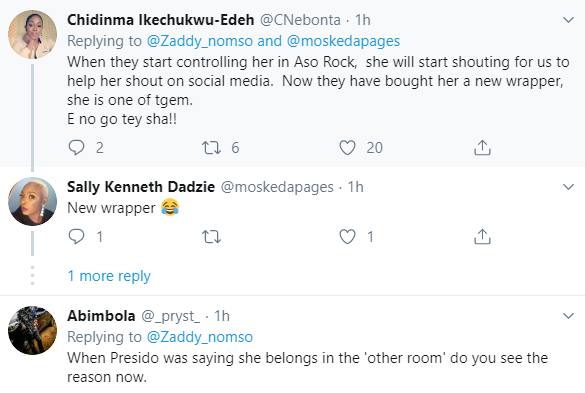
Task: Reply to Sally Kenneth Dadzie's tweet
Action: (76, 236)
